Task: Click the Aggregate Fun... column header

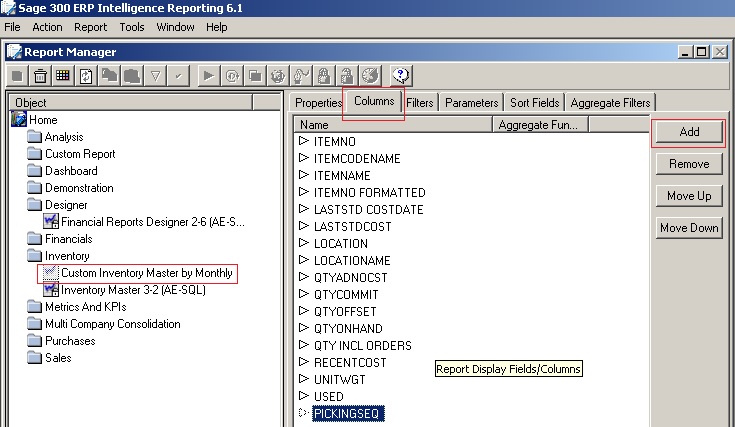Action: pos(540,125)
